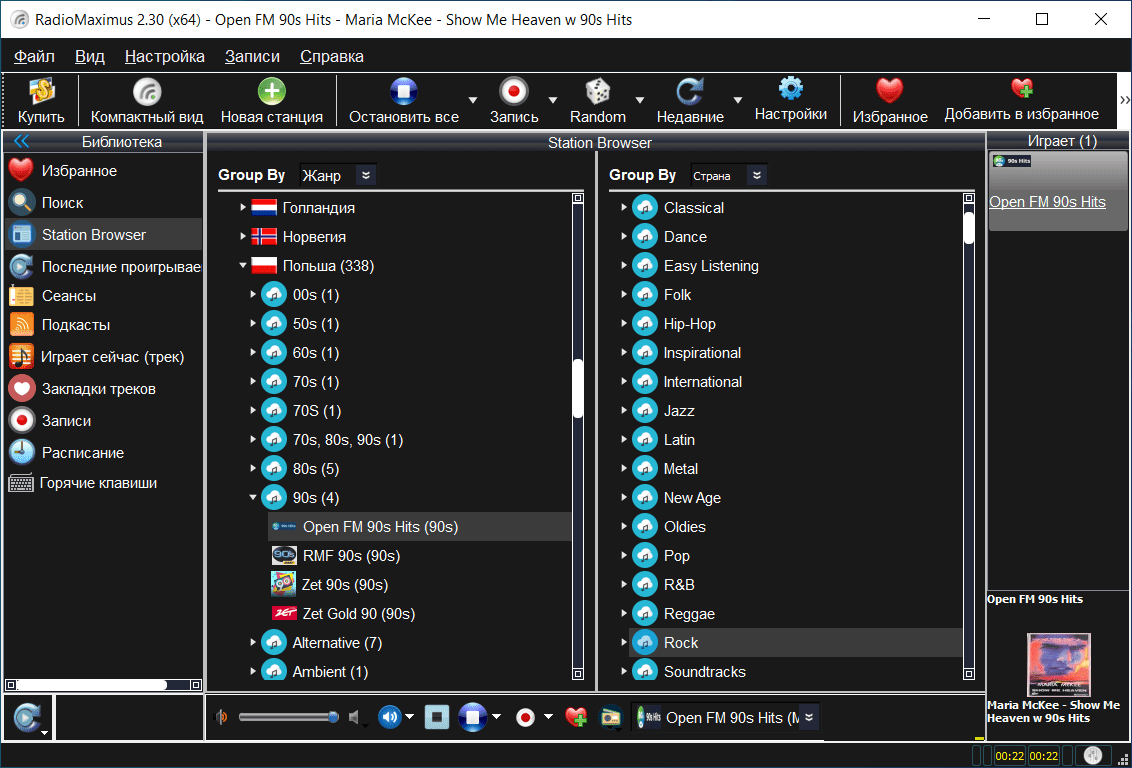Open Избранное heart icon in the toolbar
The image size is (1132, 768).
[x=890, y=92]
